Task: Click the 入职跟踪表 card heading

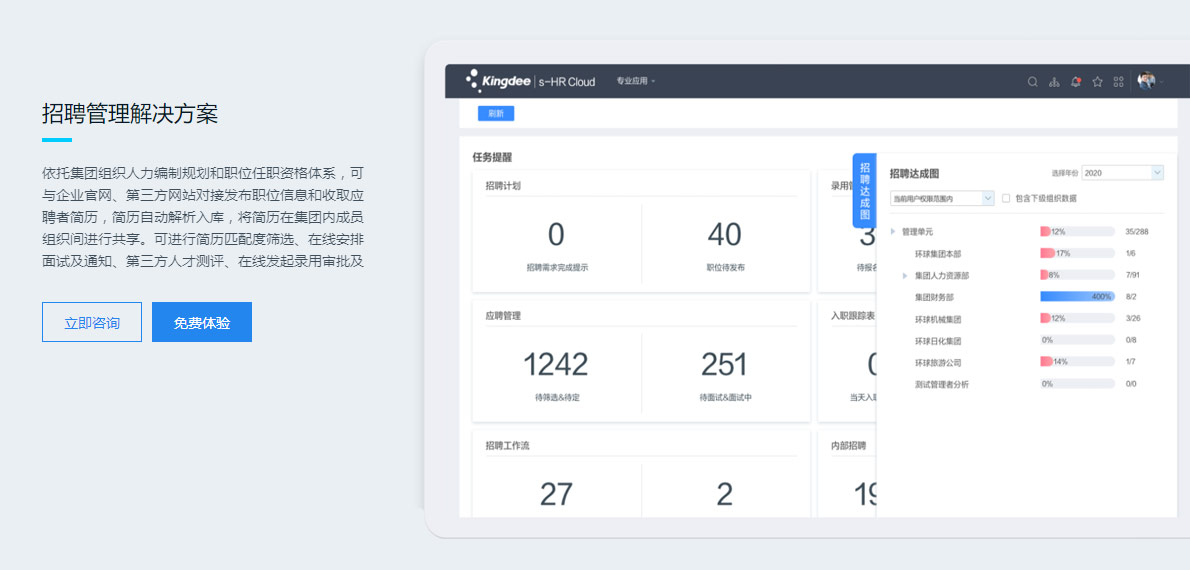Action: pyautogui.click(x=852, y=315)
